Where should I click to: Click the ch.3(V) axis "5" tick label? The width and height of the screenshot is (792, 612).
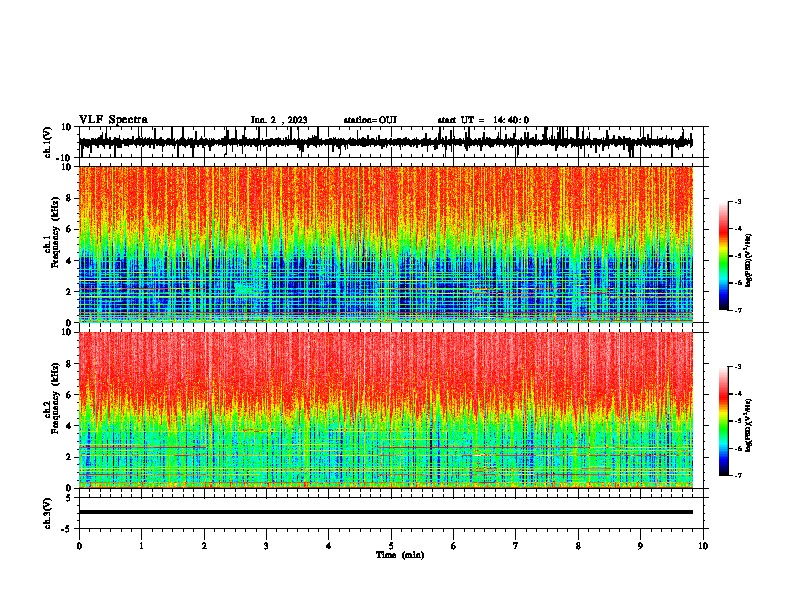[x=70, y=498]
